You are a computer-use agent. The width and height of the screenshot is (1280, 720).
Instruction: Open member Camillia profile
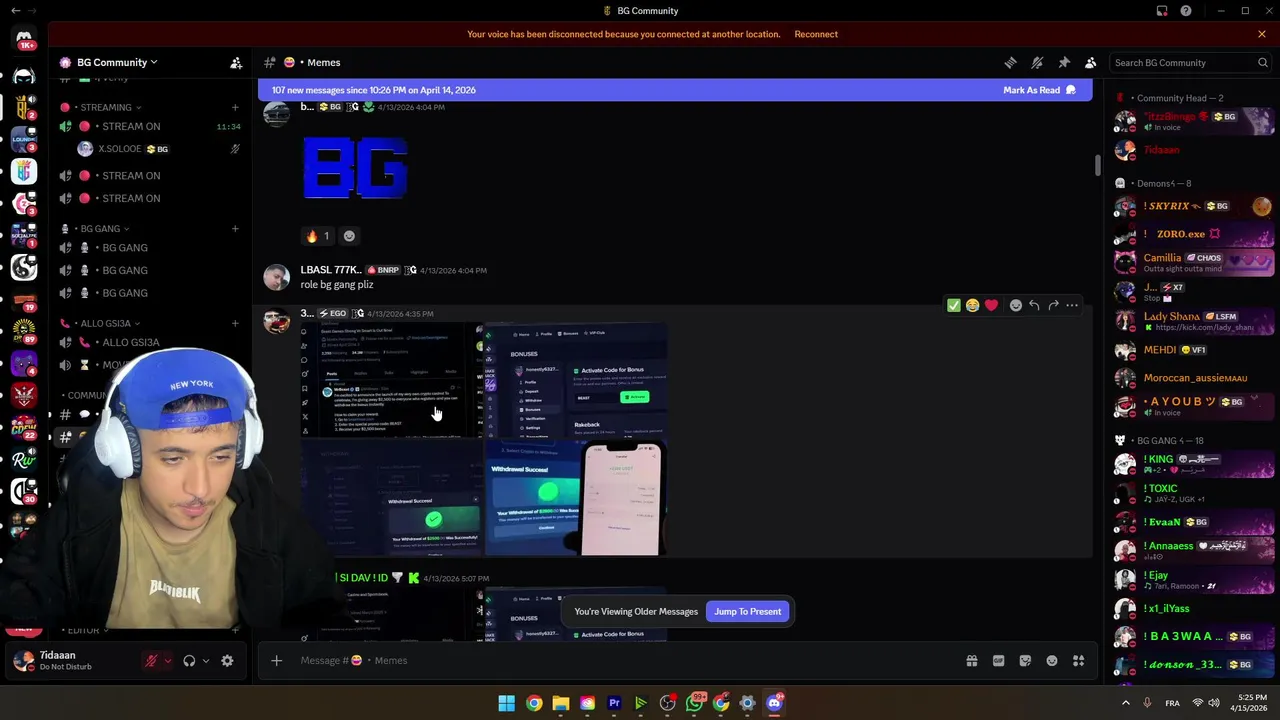click(1193, 262)
